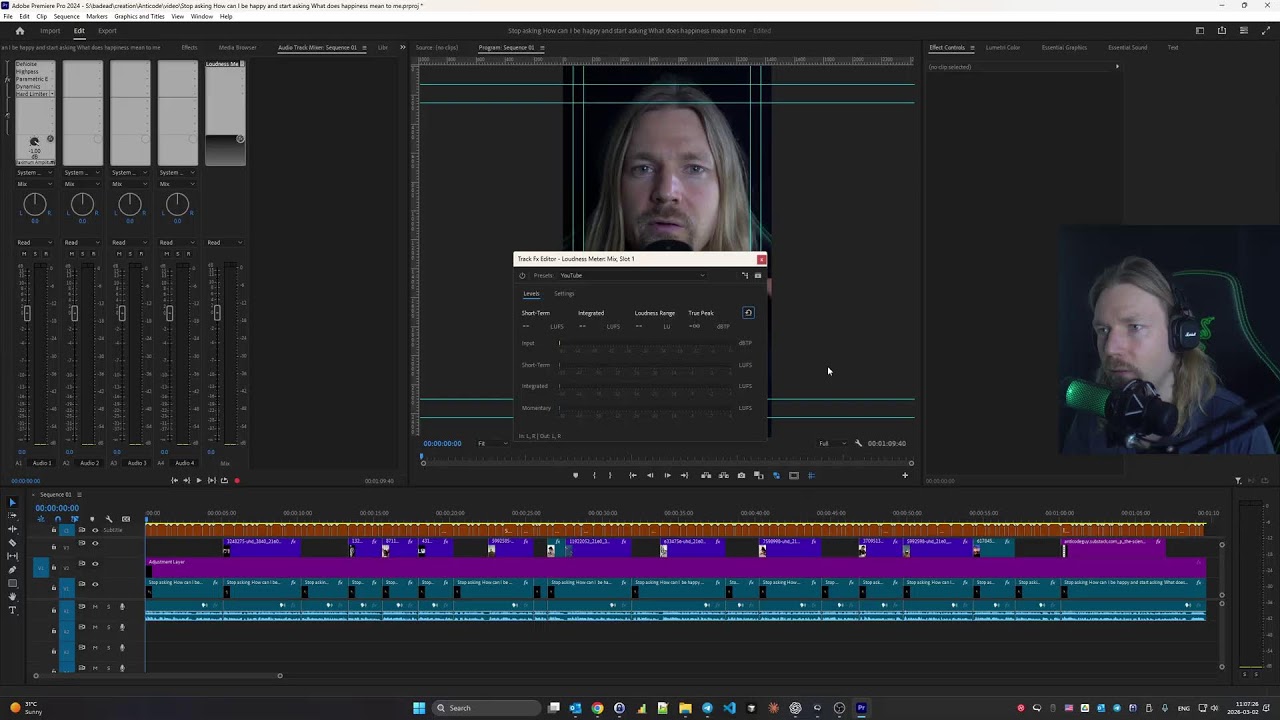This screenshot has height=720, width=1280.
Task: Select the Pen tool in timeline toolbox
Action: [x=13, y=570]
